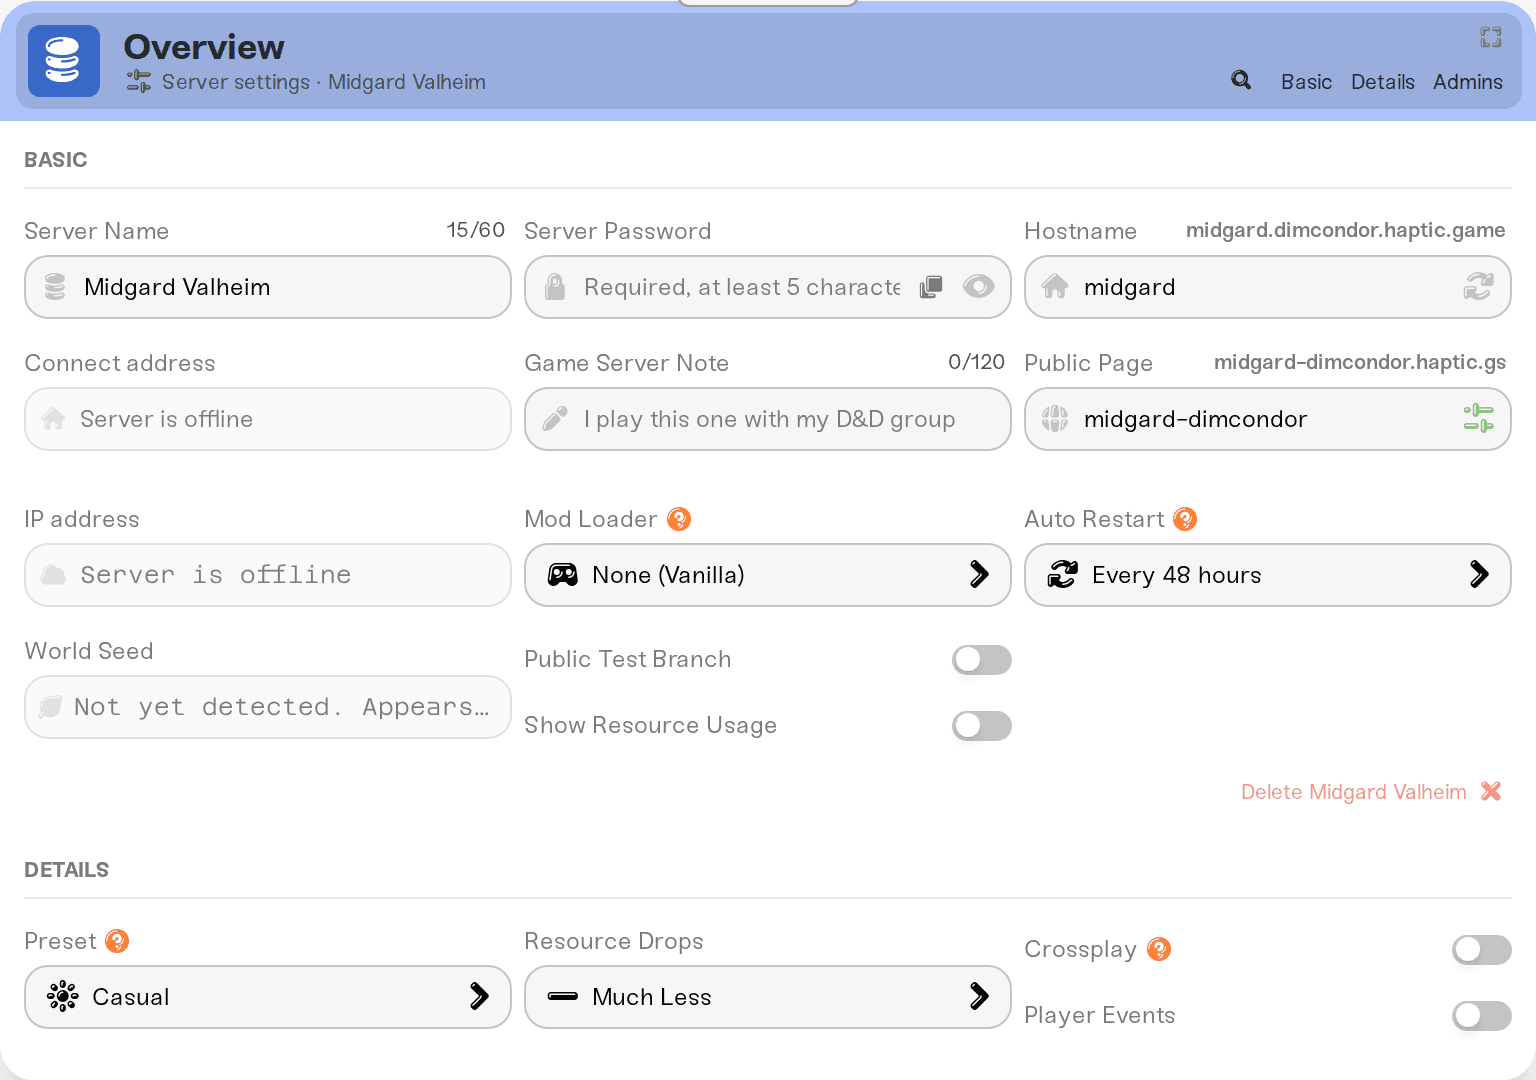Click the Overview heading text
The width and height of the screenshot is (1536, 1080).
[x=204, y=47]
